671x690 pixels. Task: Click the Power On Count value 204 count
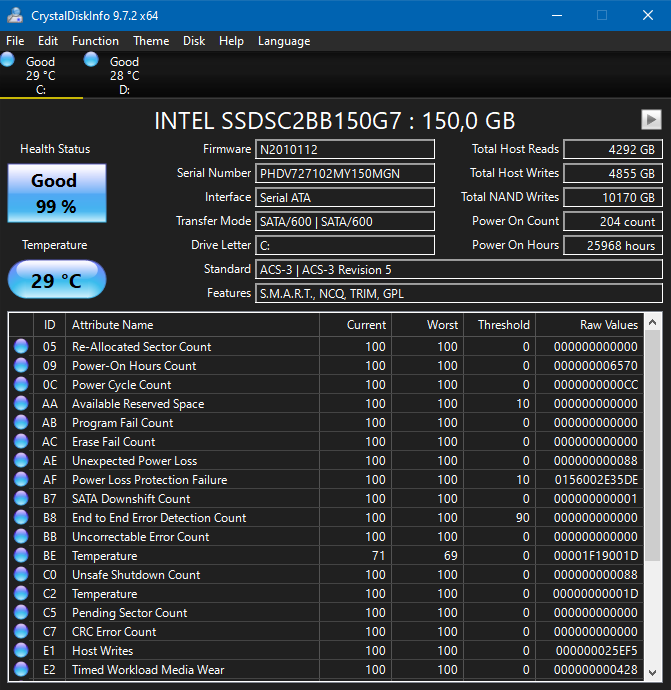point(613,221)
